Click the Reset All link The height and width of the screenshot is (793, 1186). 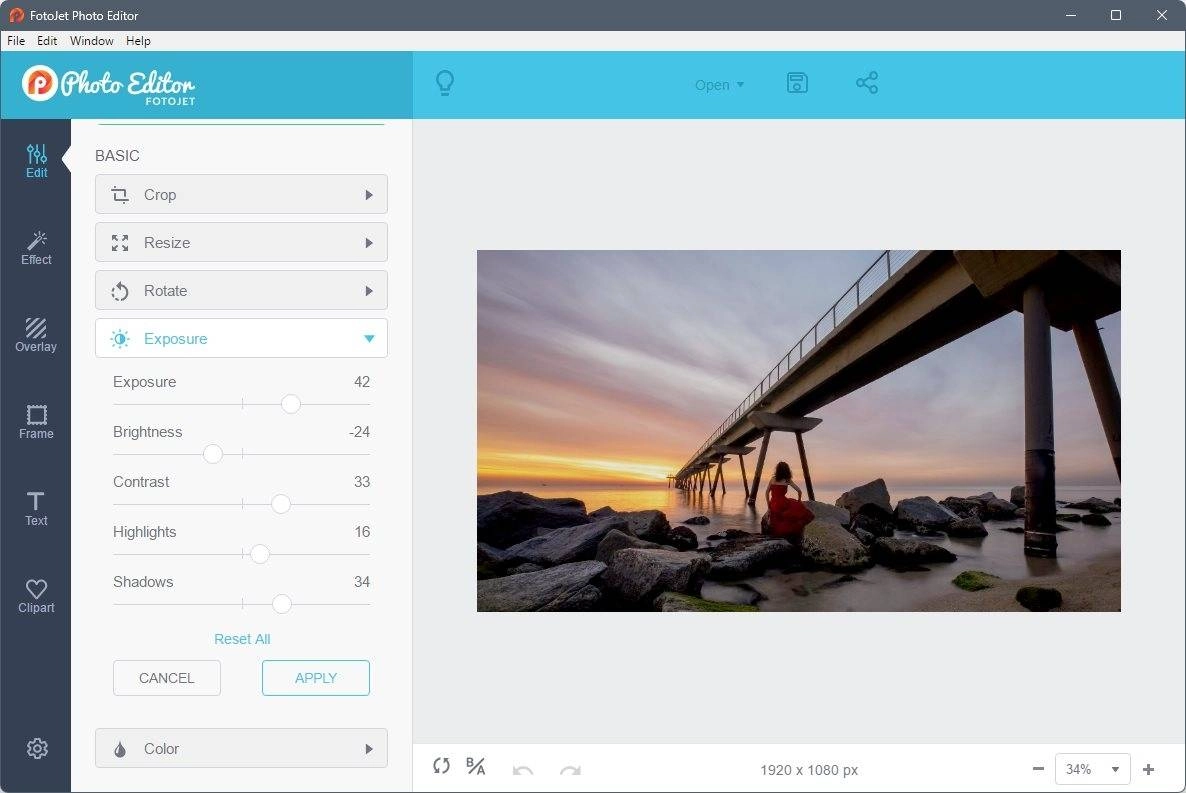(242, 639)
